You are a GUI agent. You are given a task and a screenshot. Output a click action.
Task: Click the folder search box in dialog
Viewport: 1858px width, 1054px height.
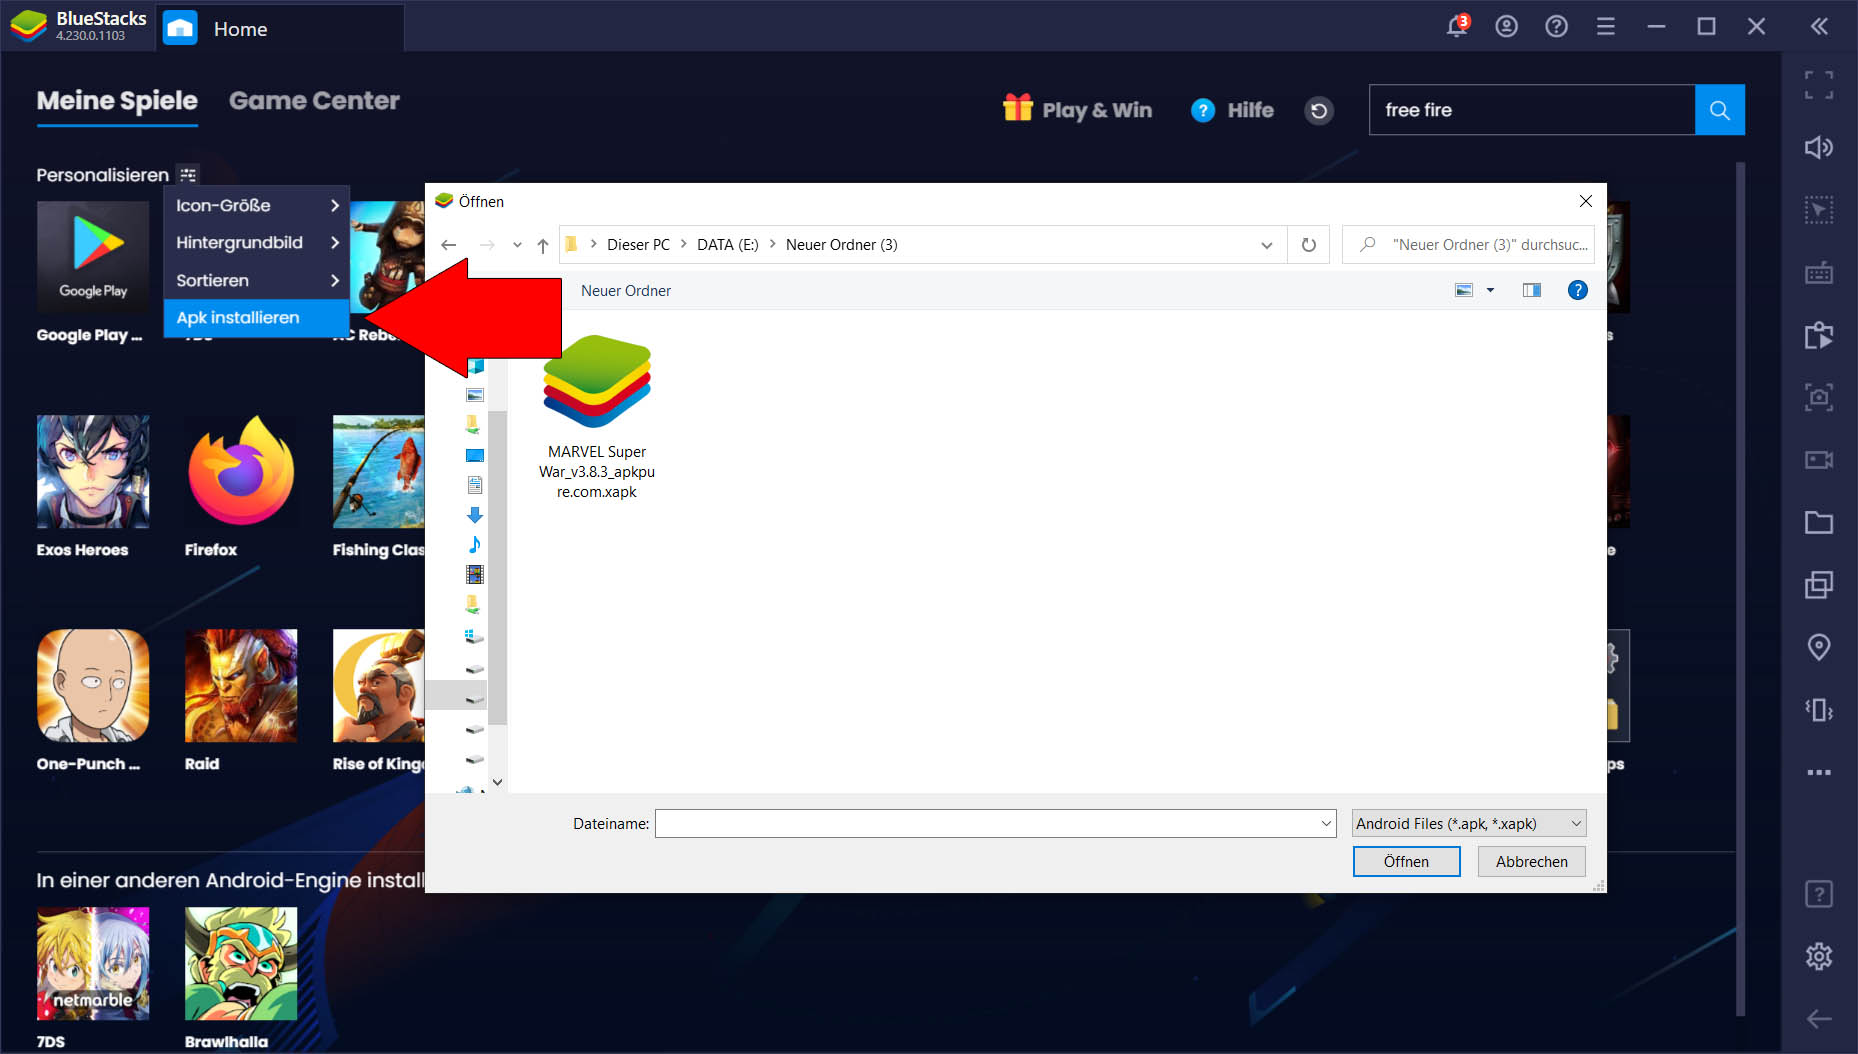(x=1468, y=245)
